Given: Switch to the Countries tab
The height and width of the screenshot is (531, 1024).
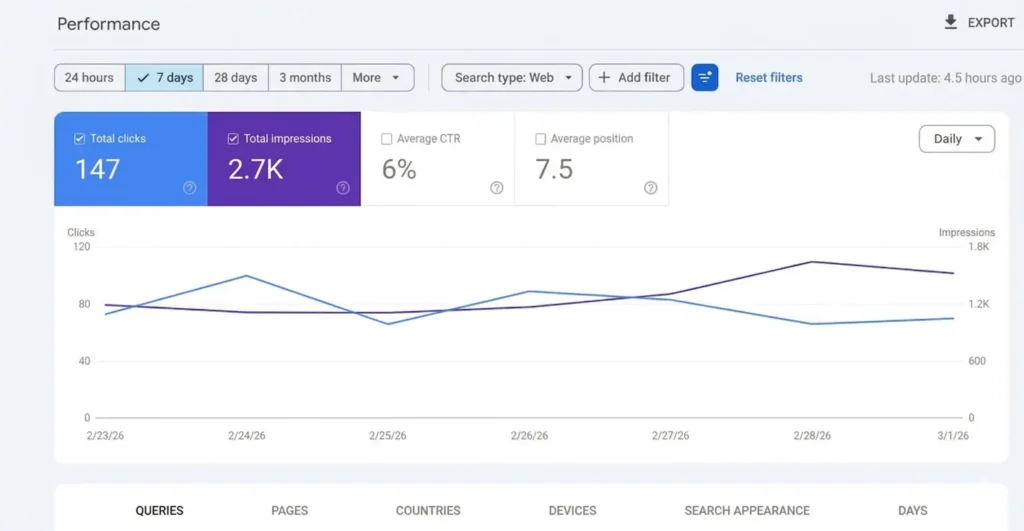Looking at the screenshot, I should (428, 510).
